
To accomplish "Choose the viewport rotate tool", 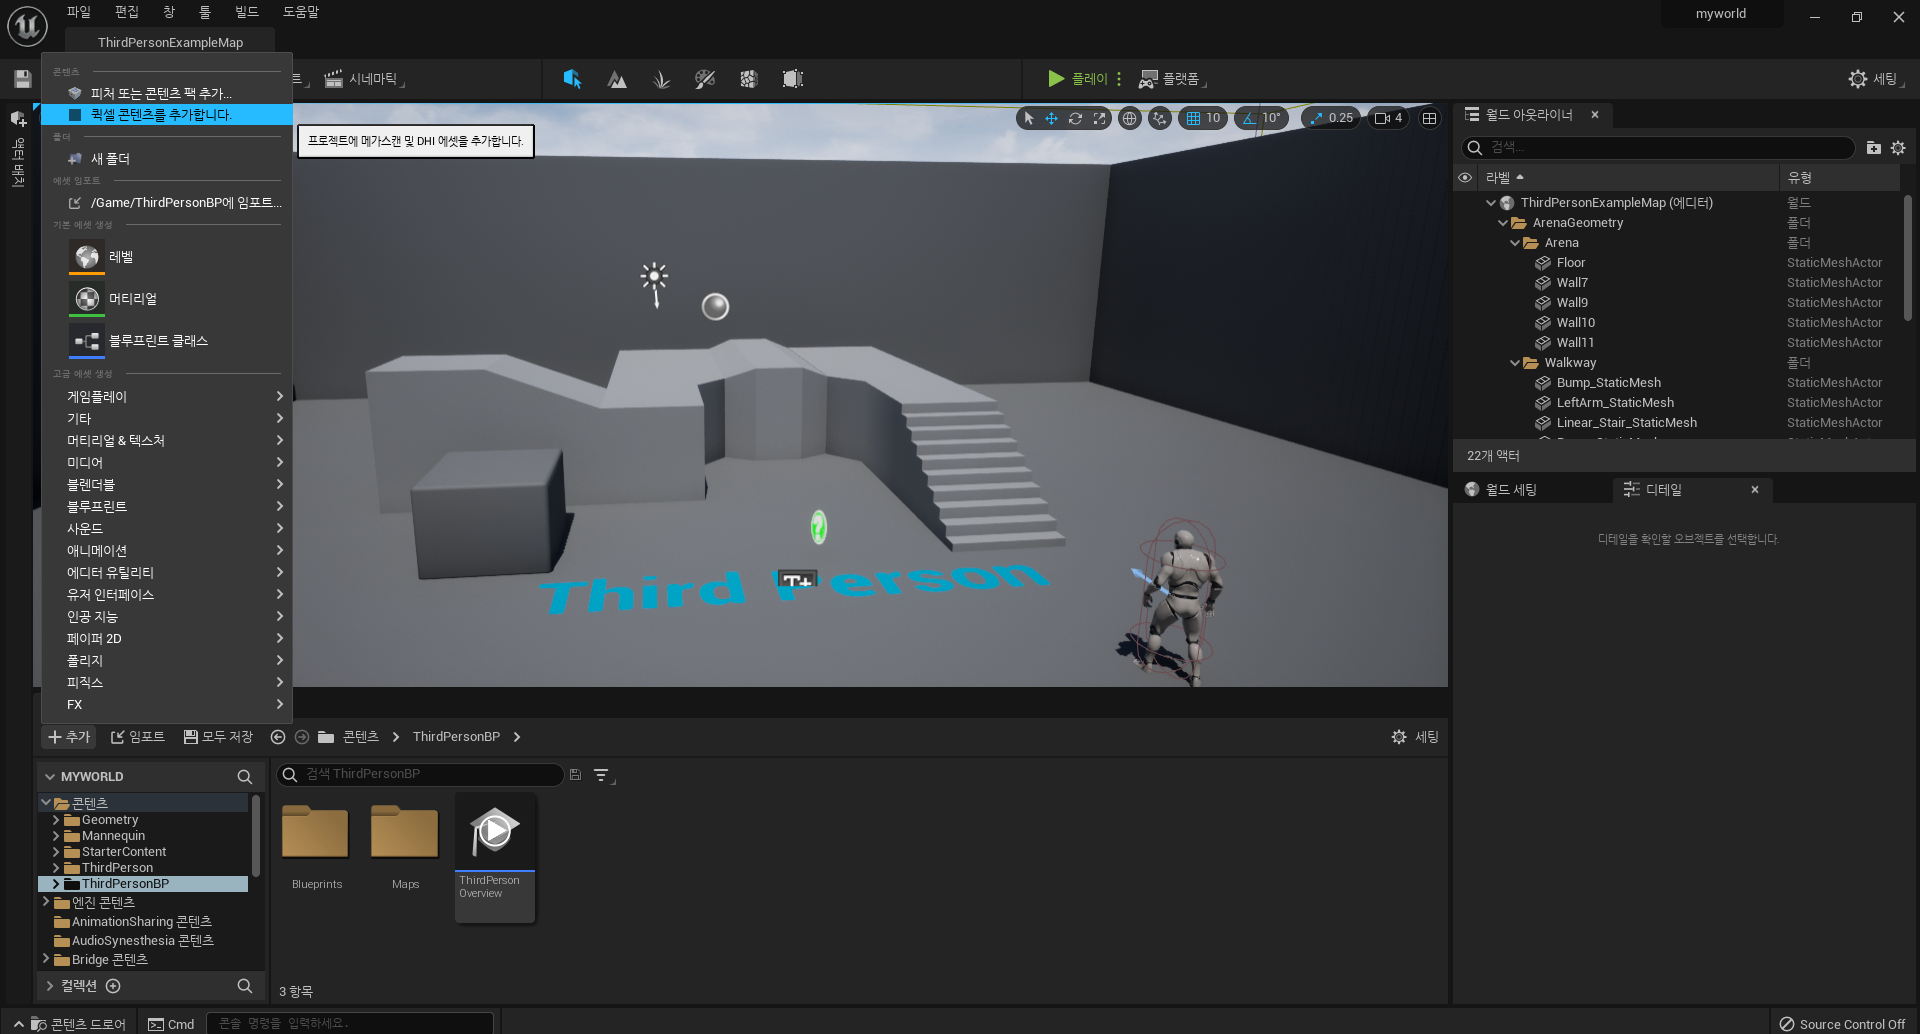I will point(1075,118).
